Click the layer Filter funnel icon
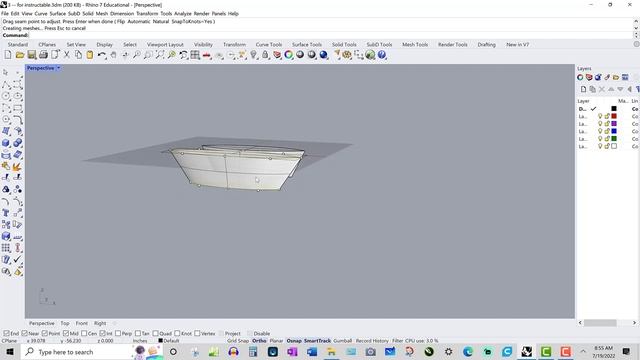The image size is (640, 360). tap(637, 89)
